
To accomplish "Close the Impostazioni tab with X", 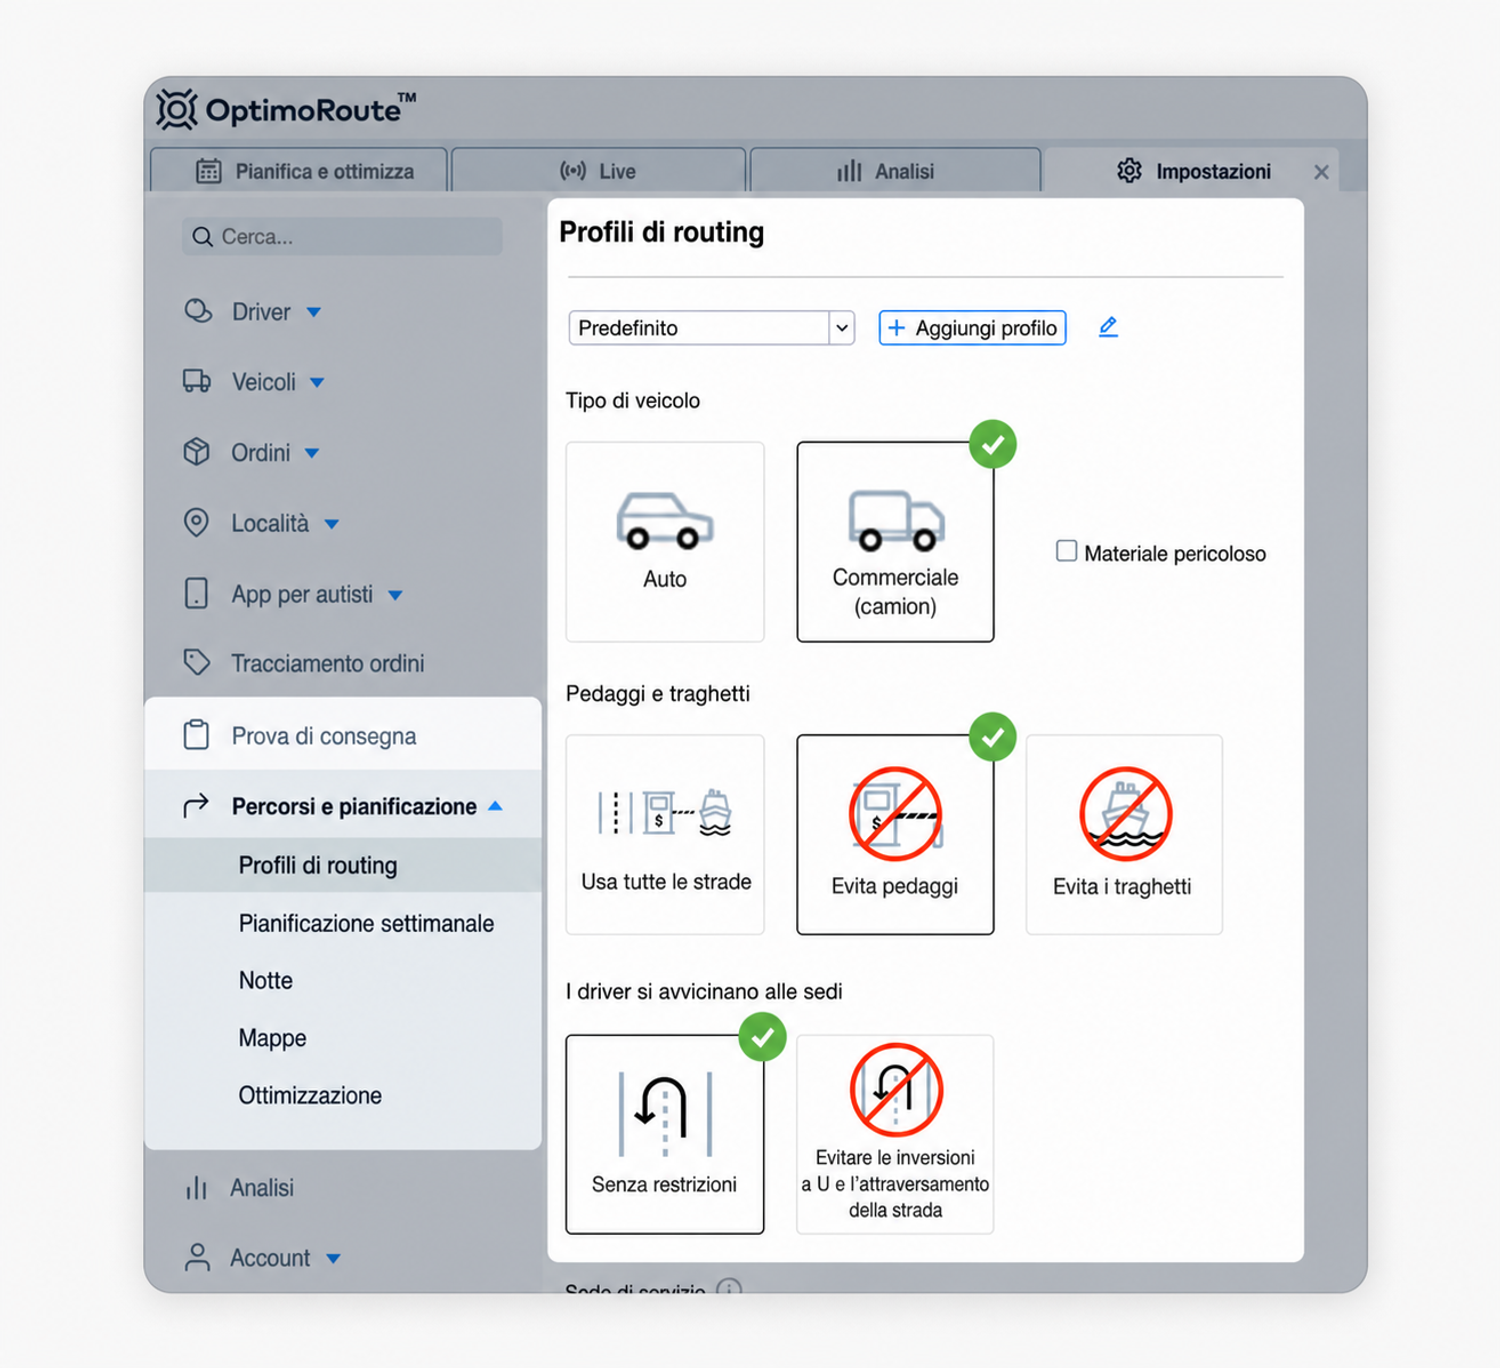I will coord(1321,172).
